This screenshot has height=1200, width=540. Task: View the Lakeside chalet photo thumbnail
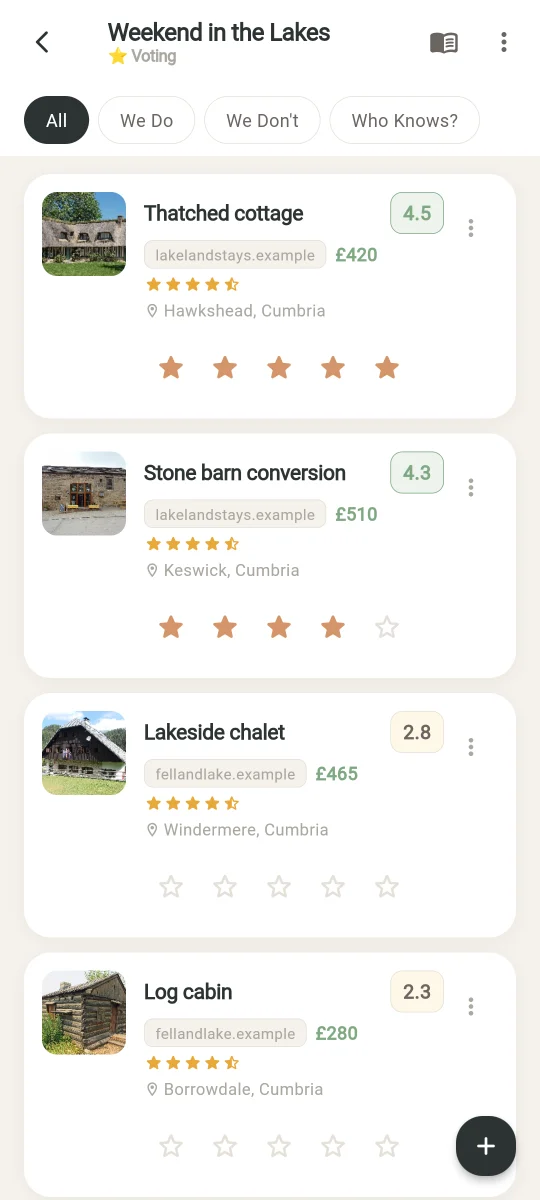84,753
